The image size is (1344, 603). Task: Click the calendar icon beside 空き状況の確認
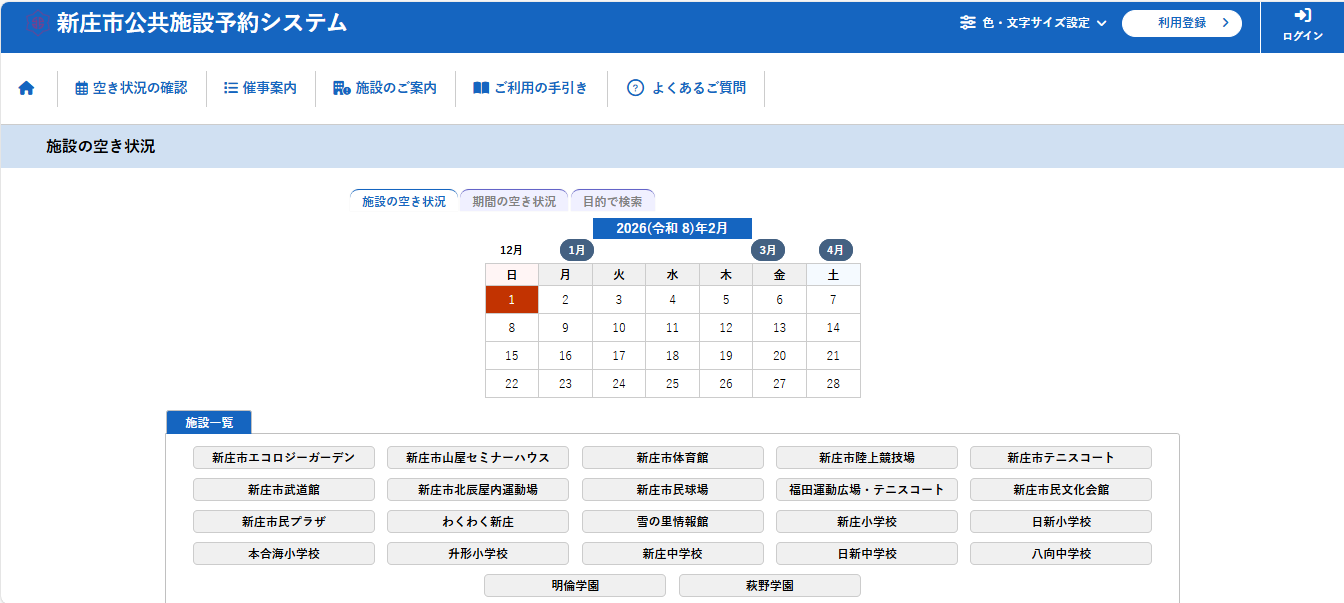82,88
